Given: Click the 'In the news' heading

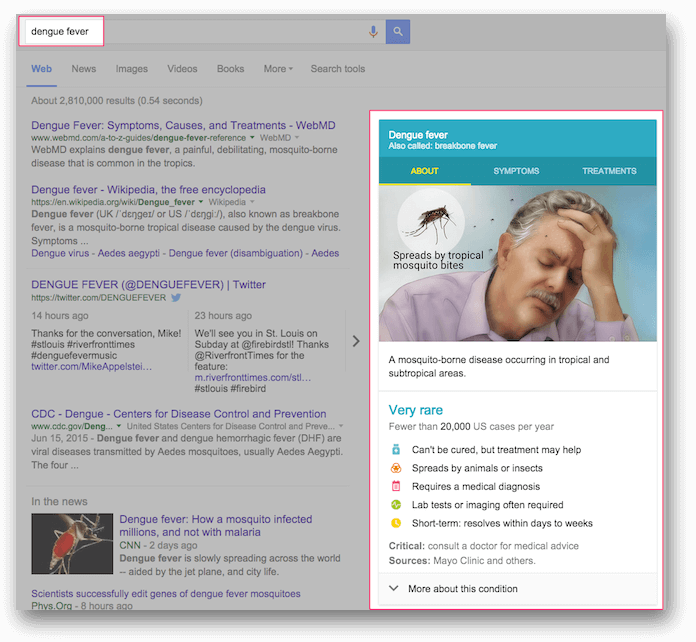Looking at the screenshot, I should [59, 502].
